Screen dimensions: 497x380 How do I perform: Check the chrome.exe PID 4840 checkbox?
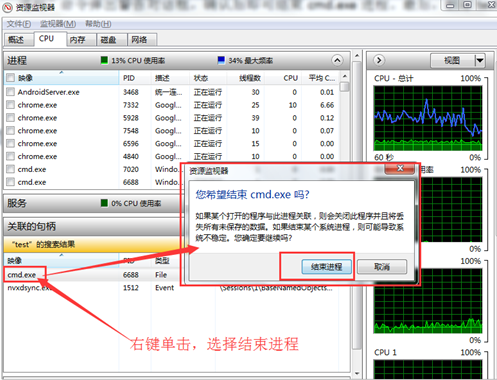[x=10, y=156]
